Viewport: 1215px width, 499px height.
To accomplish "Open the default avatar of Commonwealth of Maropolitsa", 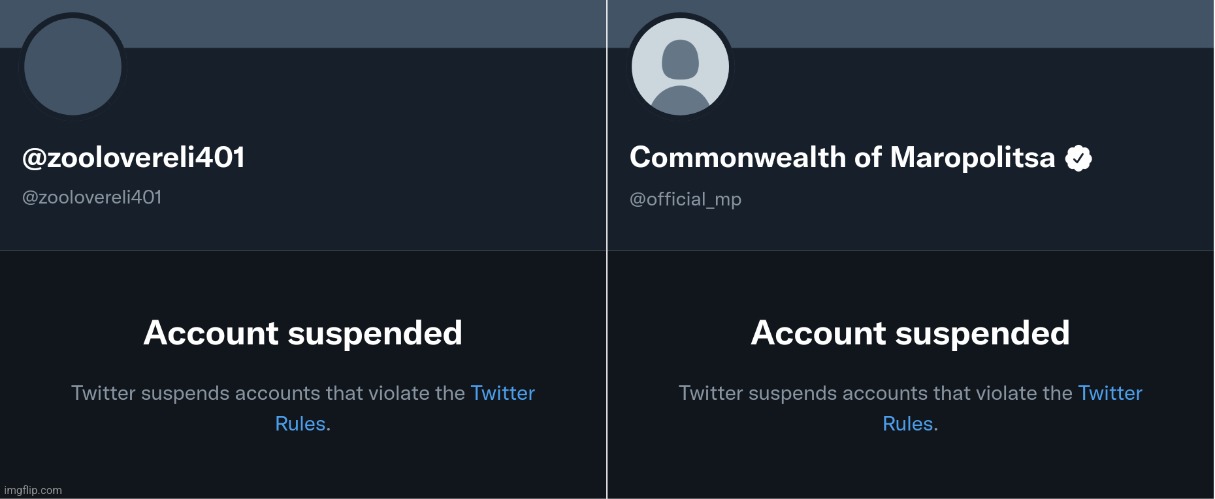I will coord(680,67).
